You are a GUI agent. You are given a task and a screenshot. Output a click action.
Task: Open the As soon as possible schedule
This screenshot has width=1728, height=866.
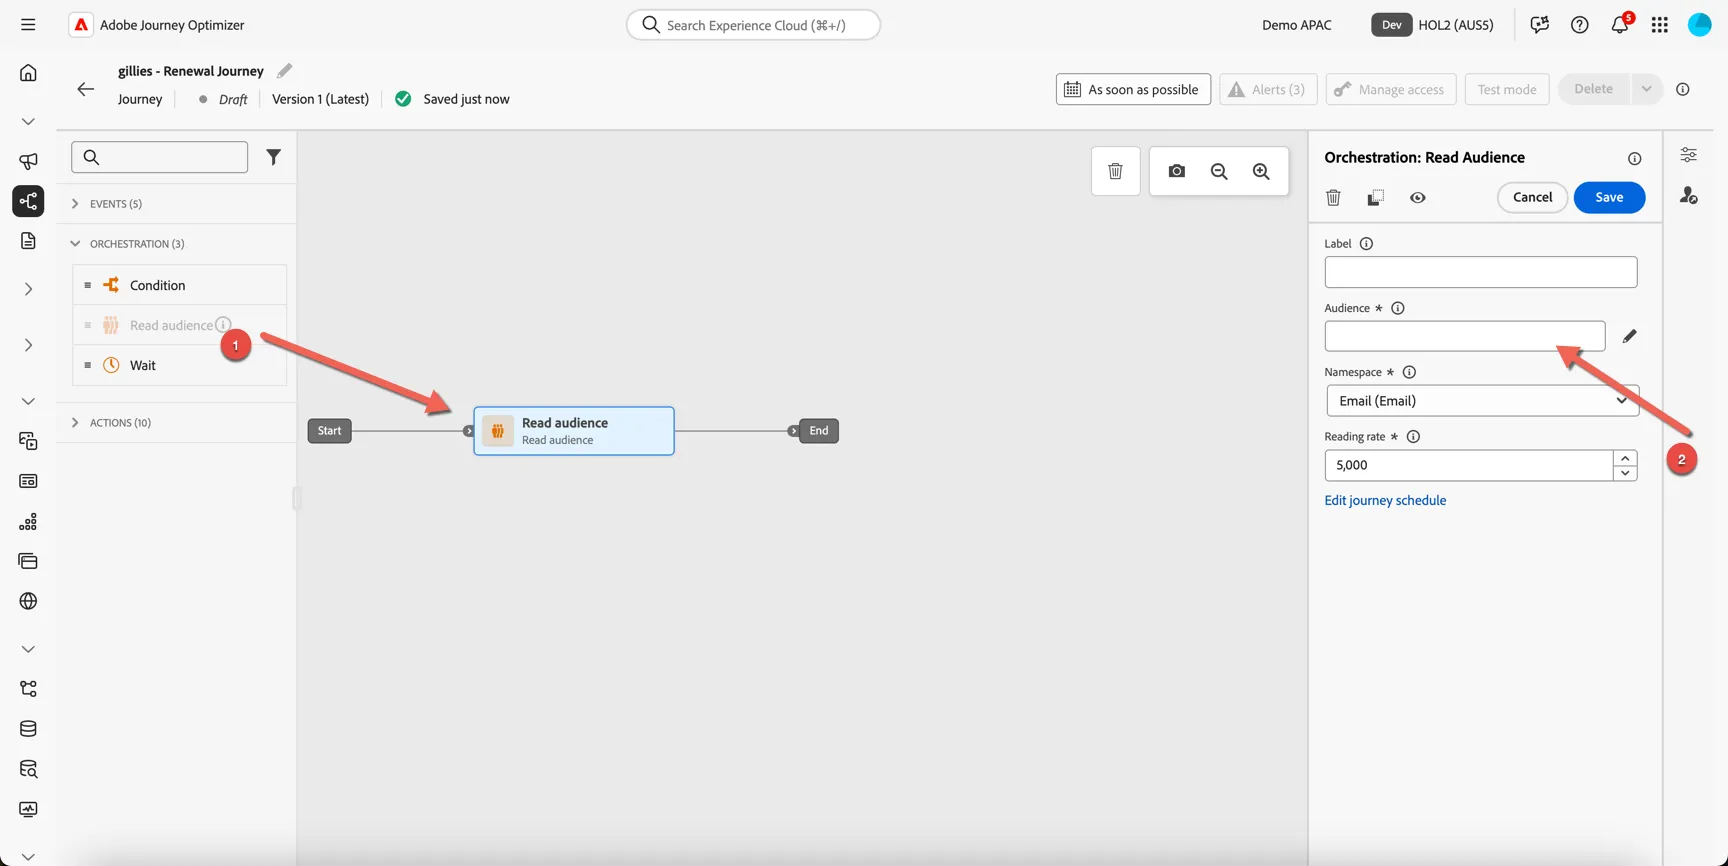tap(1133, 89)
